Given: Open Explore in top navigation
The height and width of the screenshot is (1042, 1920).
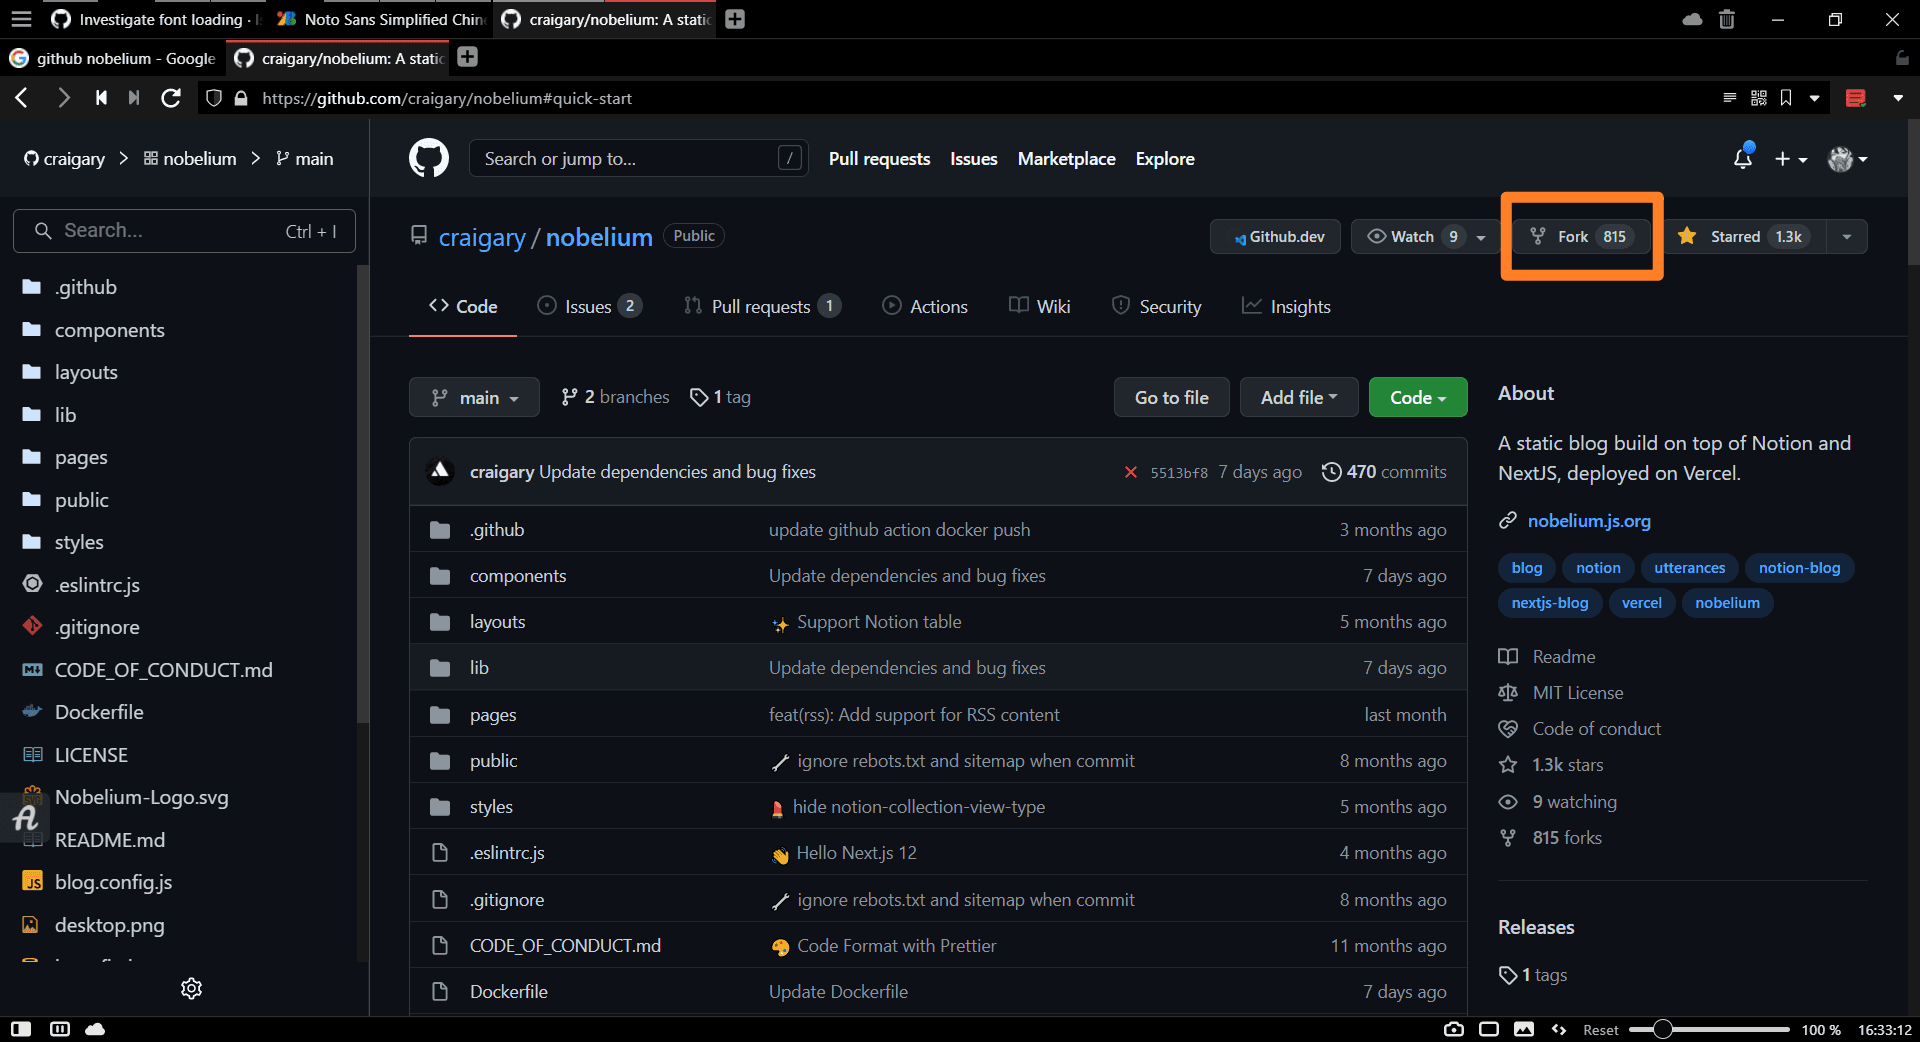Looking at the screenshot, I should click(x=1165, y=159).
